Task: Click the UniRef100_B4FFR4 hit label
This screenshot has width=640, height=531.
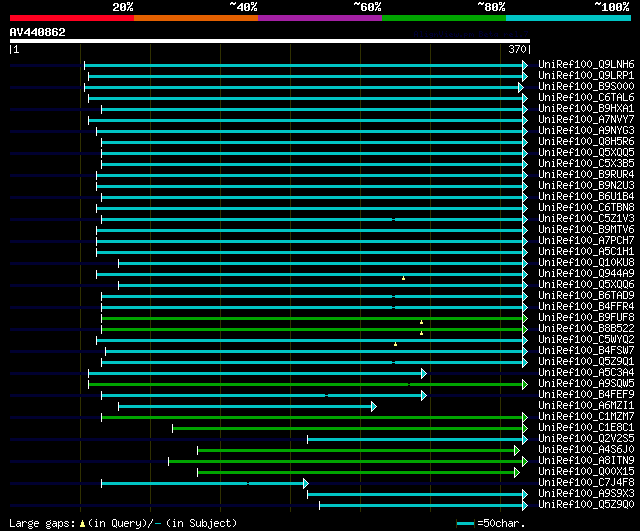Action: (x=586, y=307)
